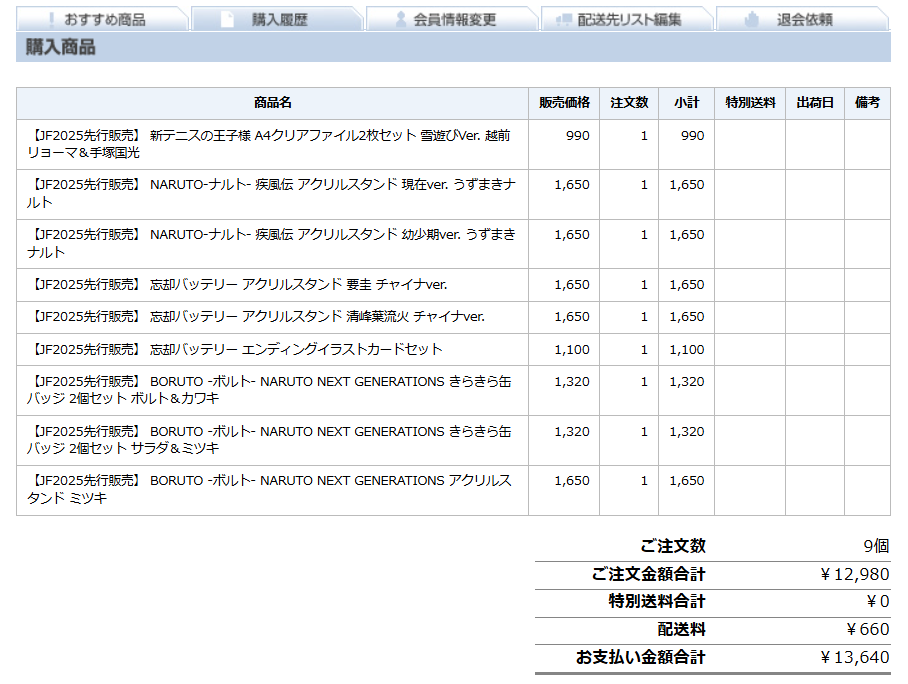
Task: Click hand icon on 退会依頼 tab
Action: 752,20
